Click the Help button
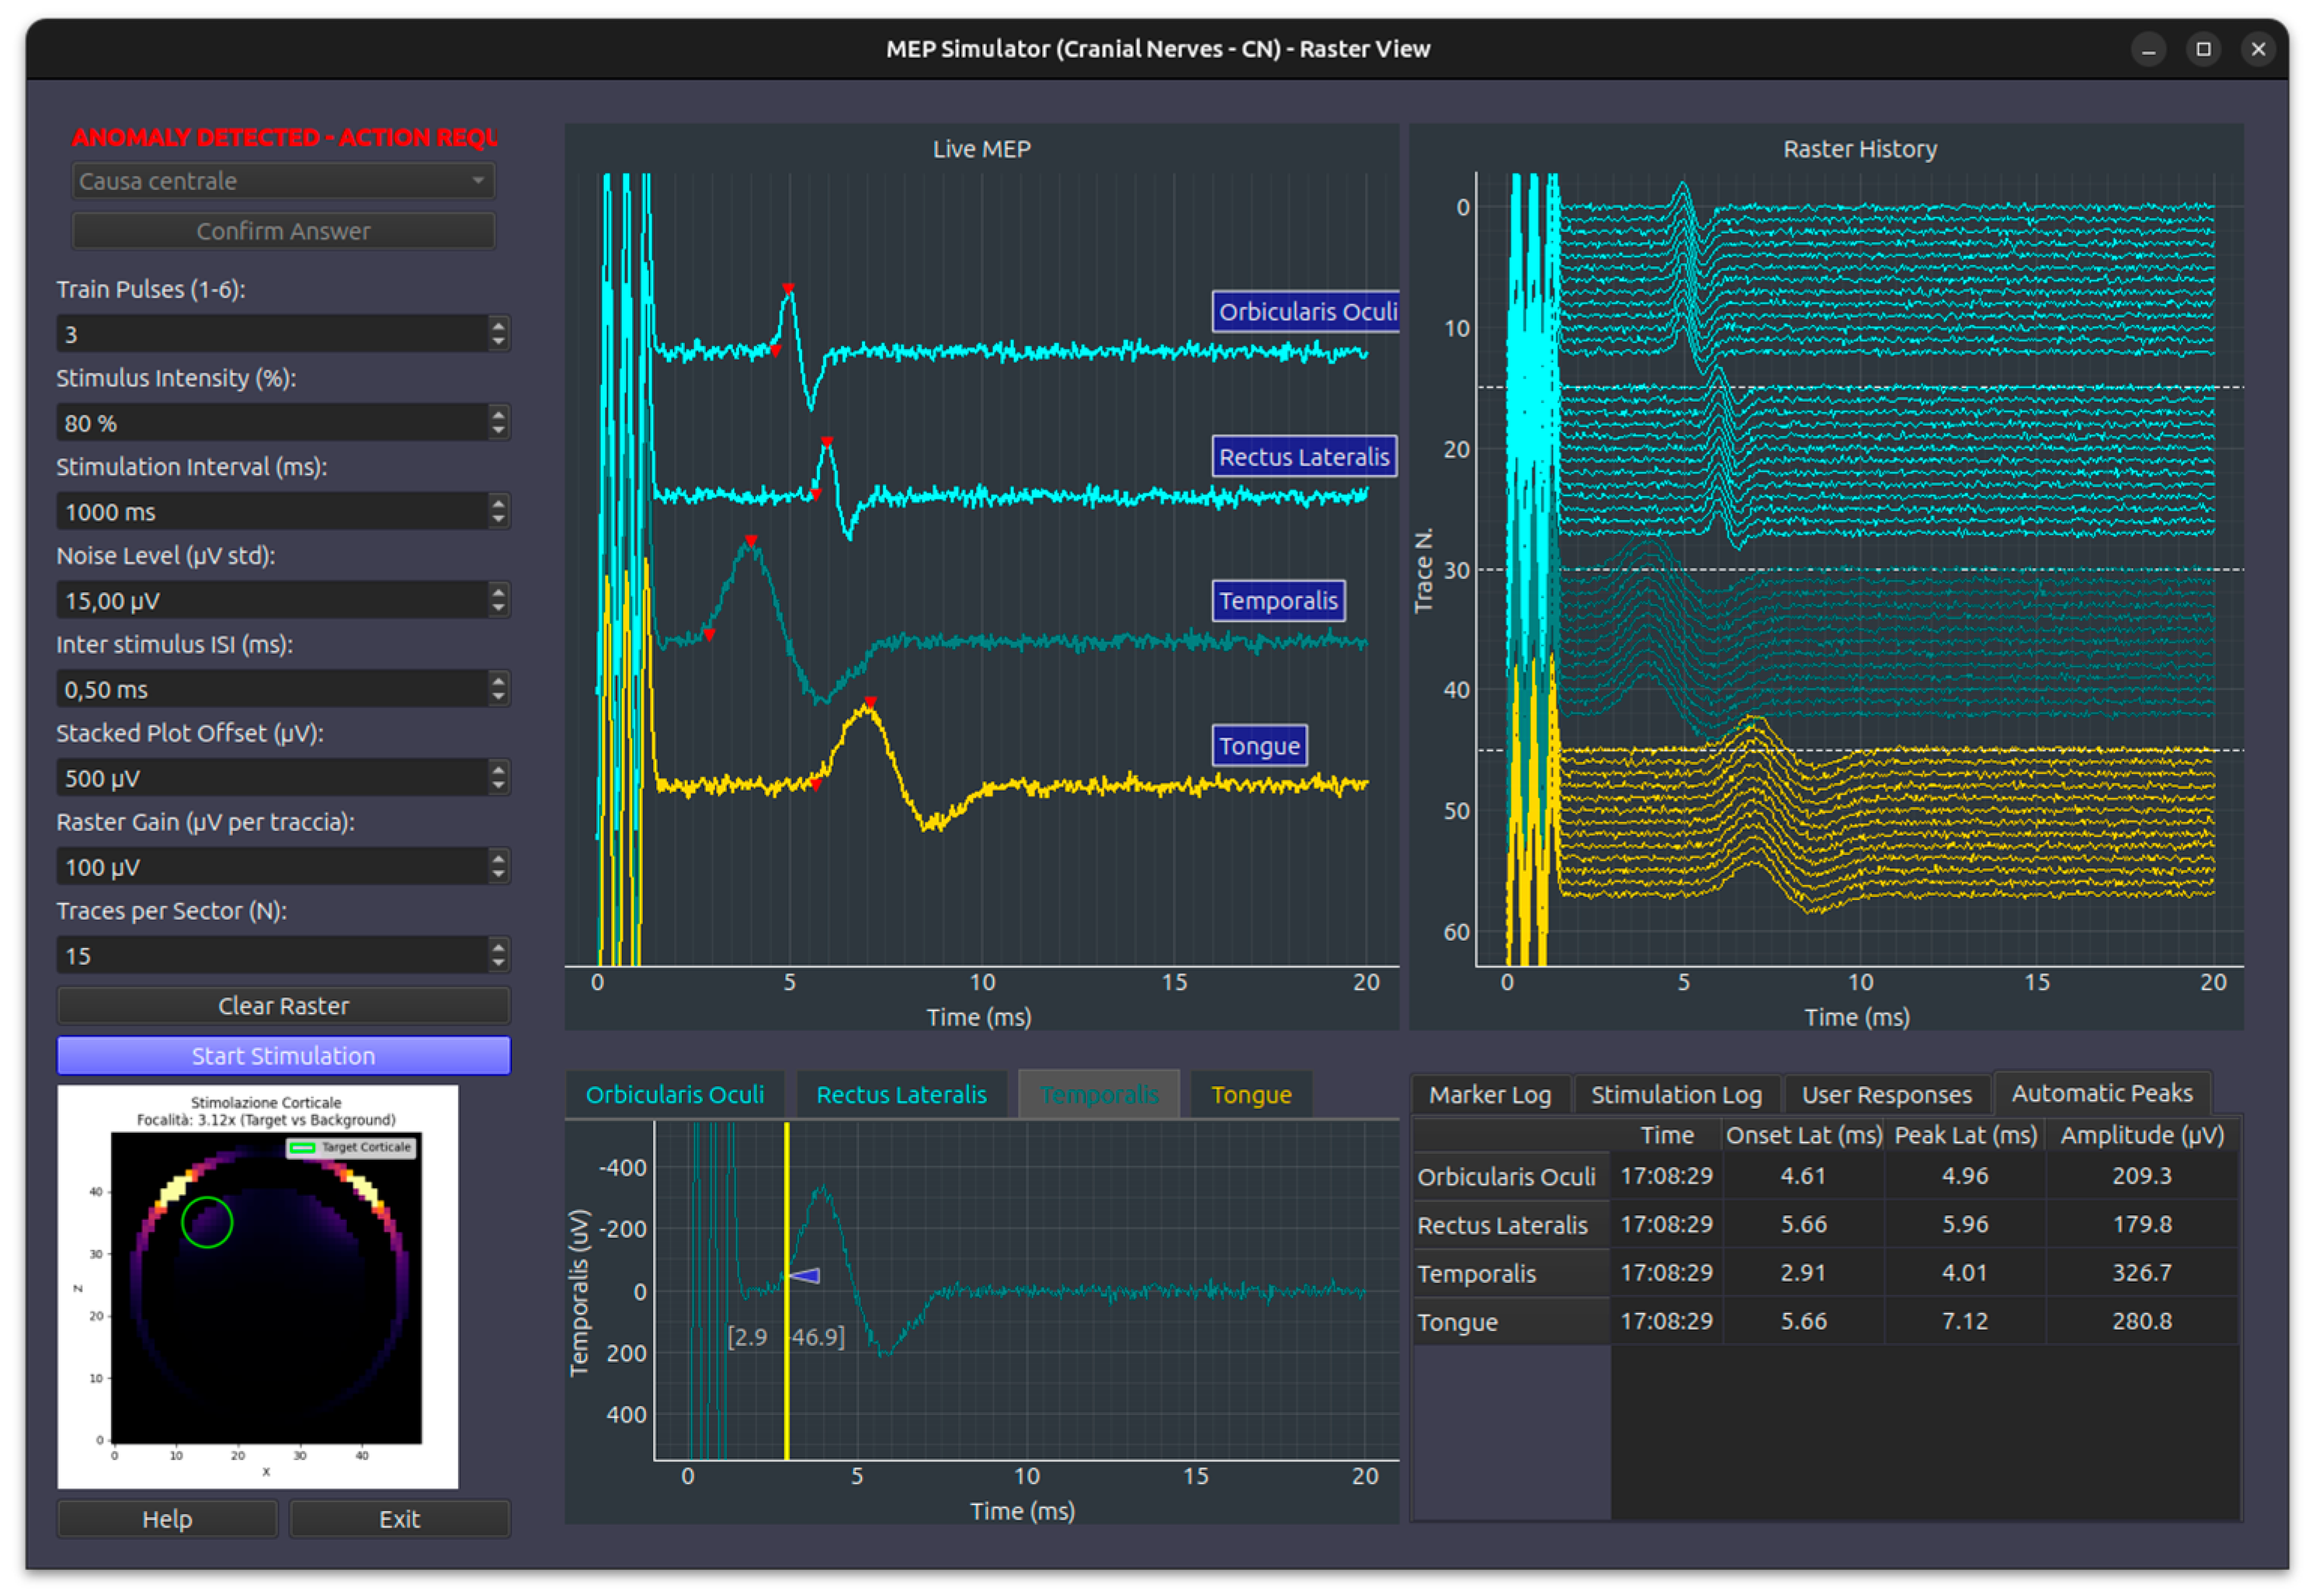2309x1596 pixels. (x=167, y=1518)
